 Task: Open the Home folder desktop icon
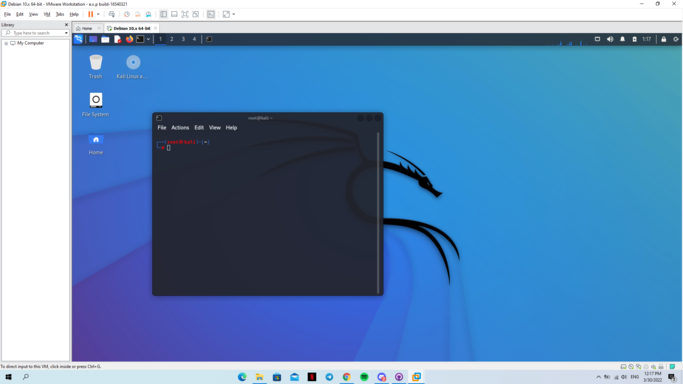pos(95,144)
